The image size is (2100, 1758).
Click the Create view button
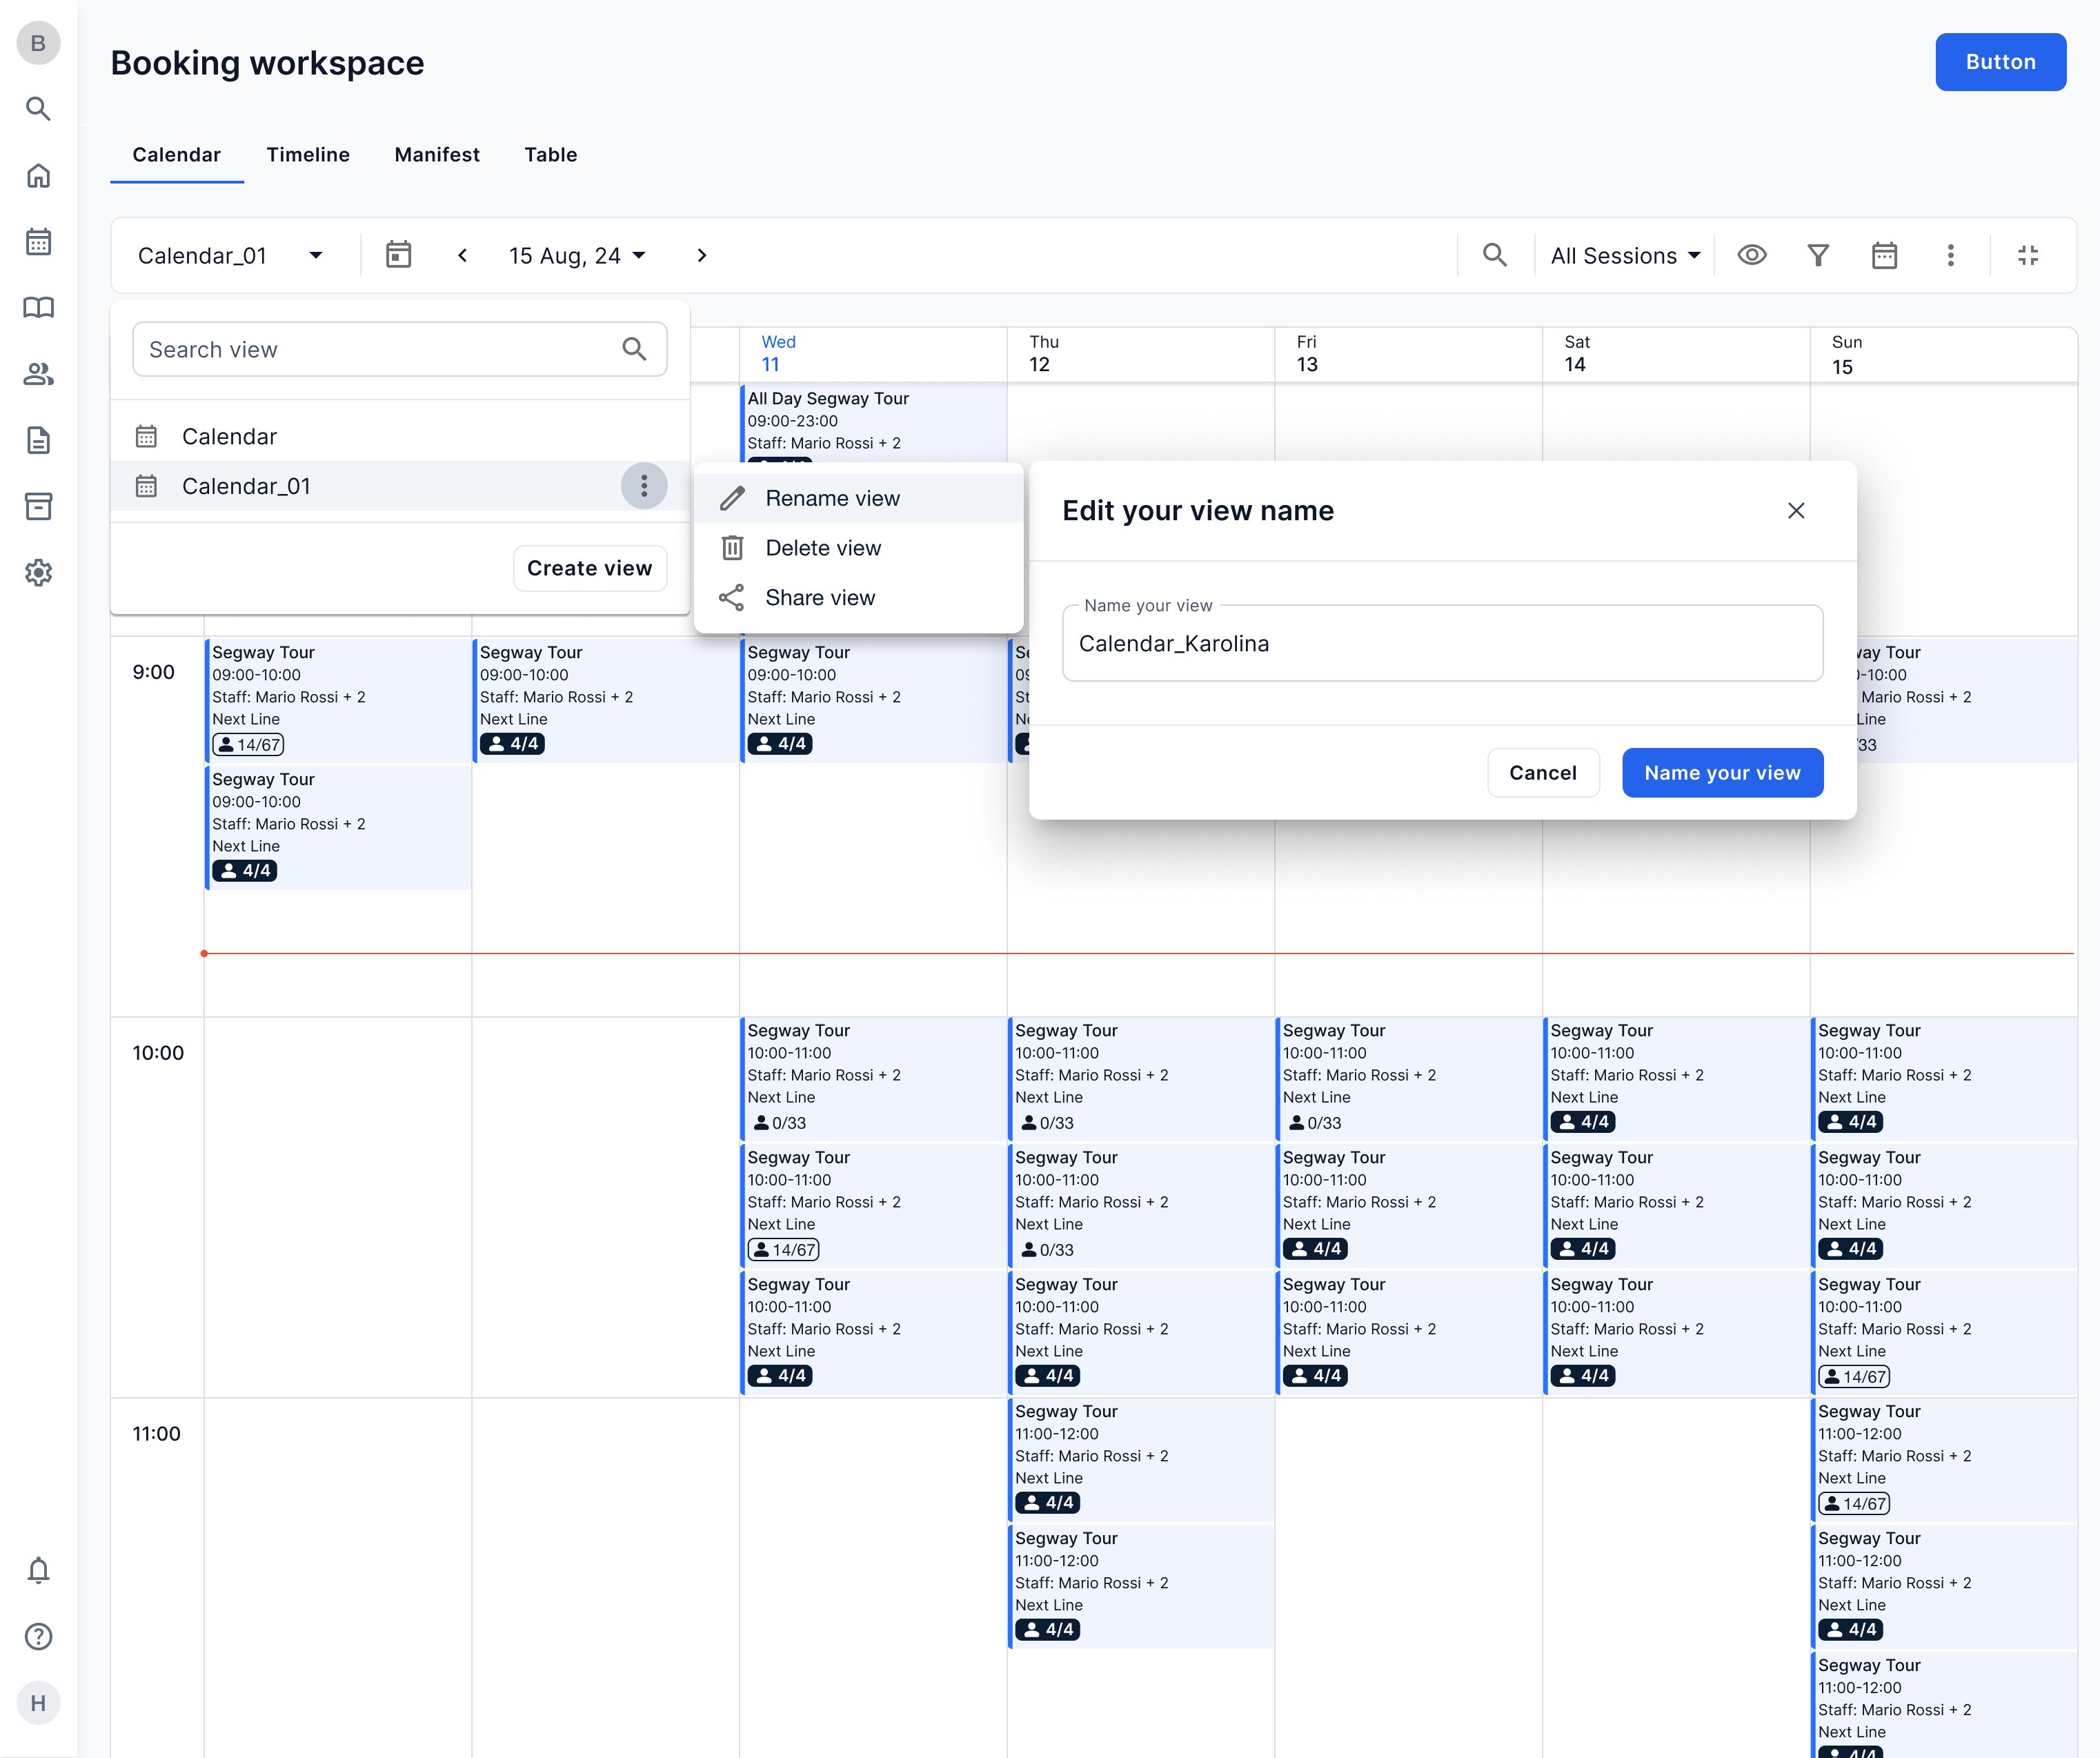[589, 568]
